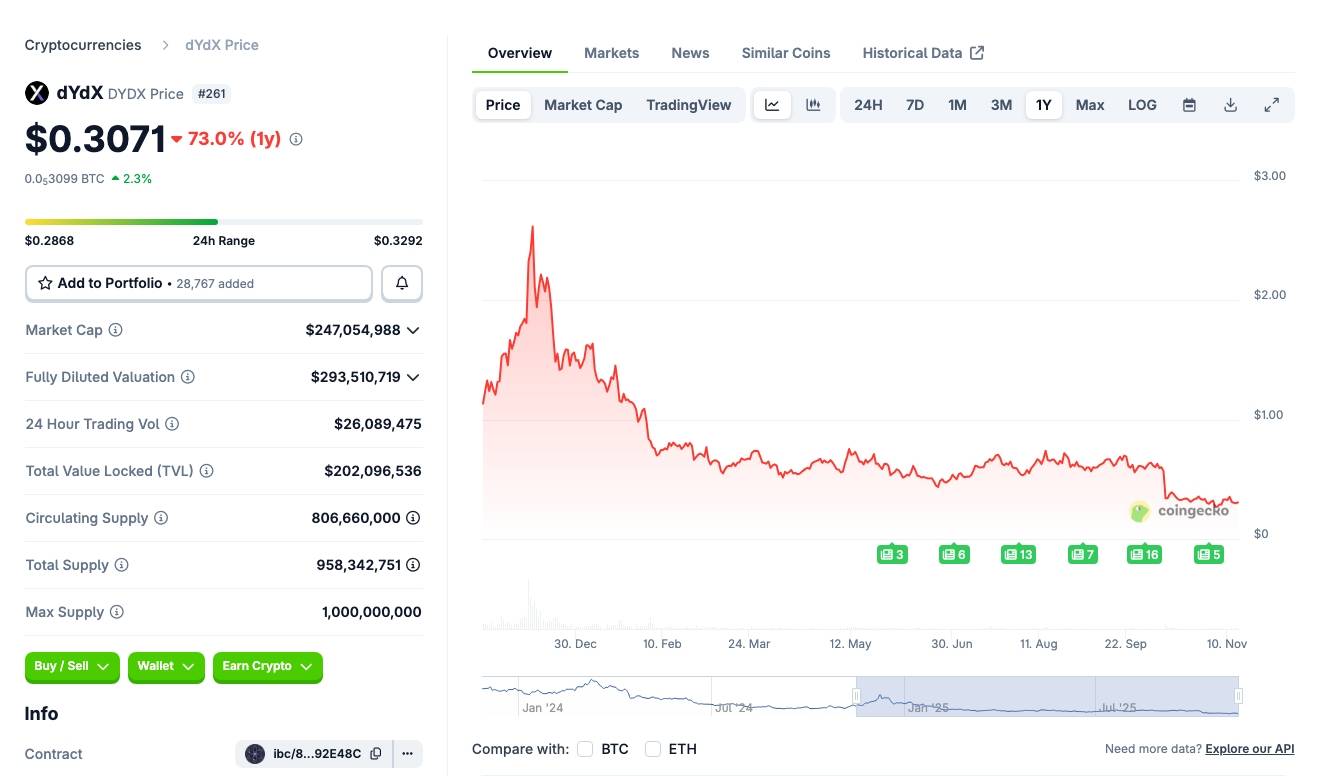The image size is (1327, 776).
Task: Toggle the LOG scale option
Action: (1142, 105)
